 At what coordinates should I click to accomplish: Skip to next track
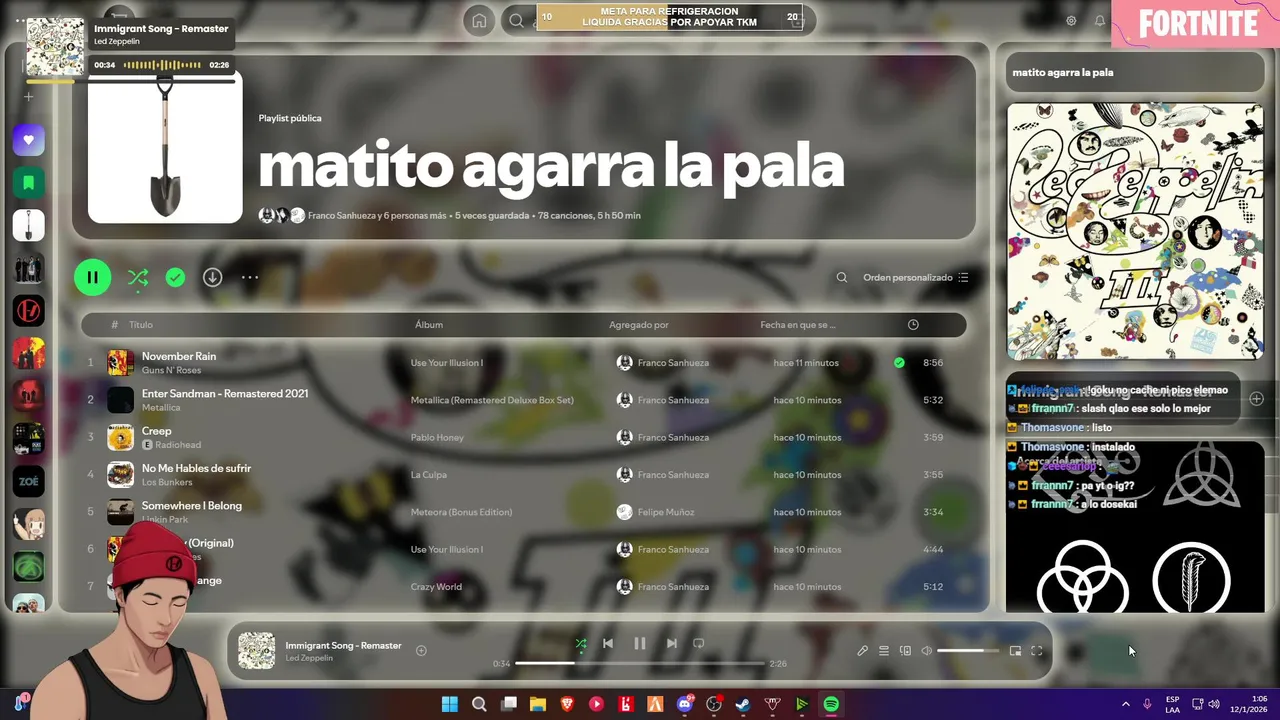pyautogui.click(x=672, y=643)
